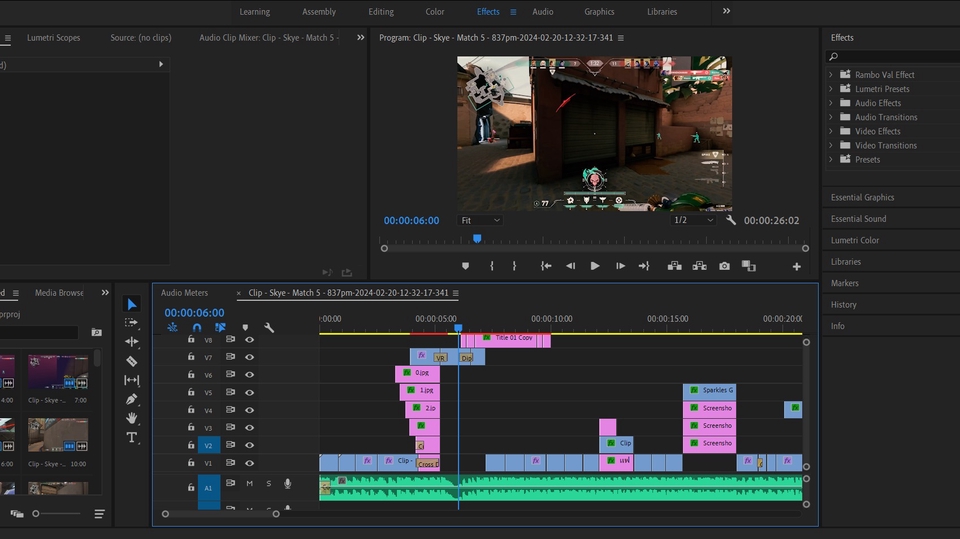960x539 pixels.
Task: Toggle timeline snapping magnet icon
Action: tap(197, 327)
